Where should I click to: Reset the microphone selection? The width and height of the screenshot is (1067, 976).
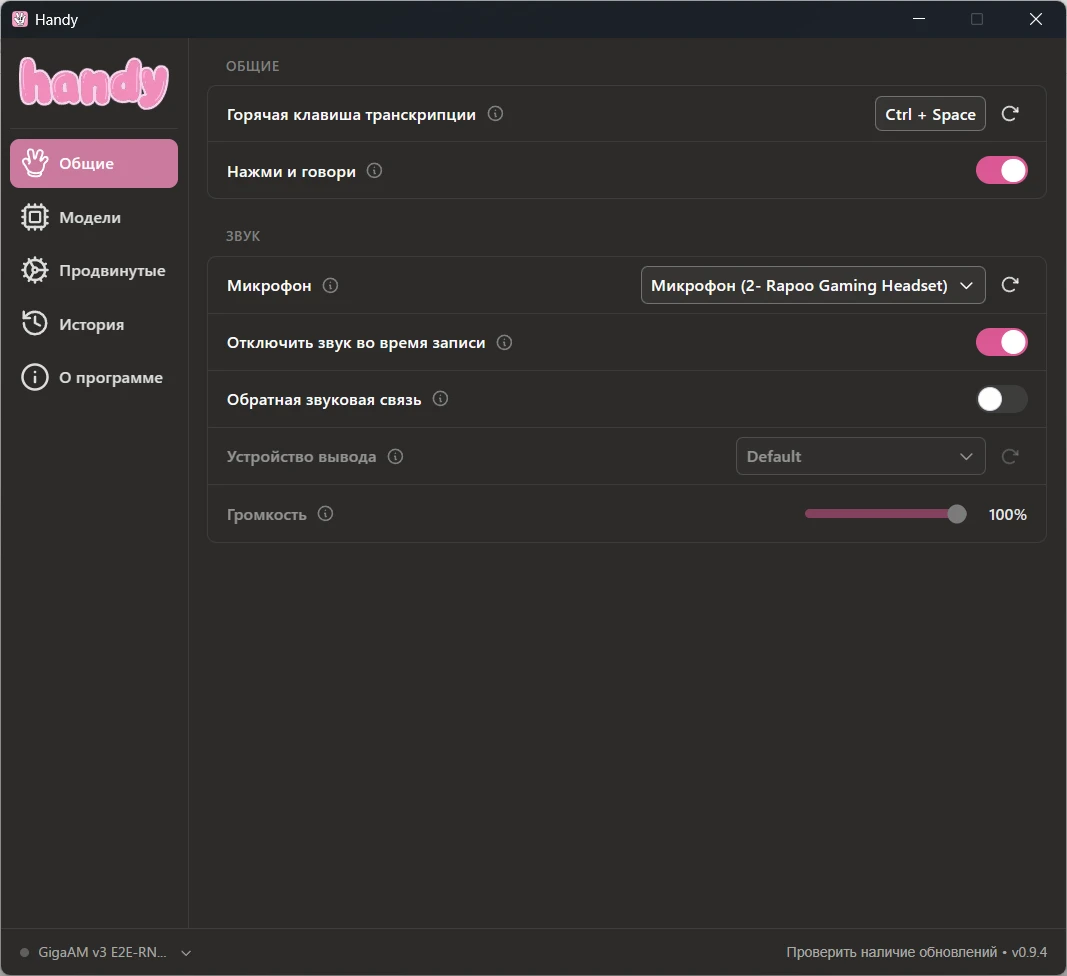pos(1010,284)
